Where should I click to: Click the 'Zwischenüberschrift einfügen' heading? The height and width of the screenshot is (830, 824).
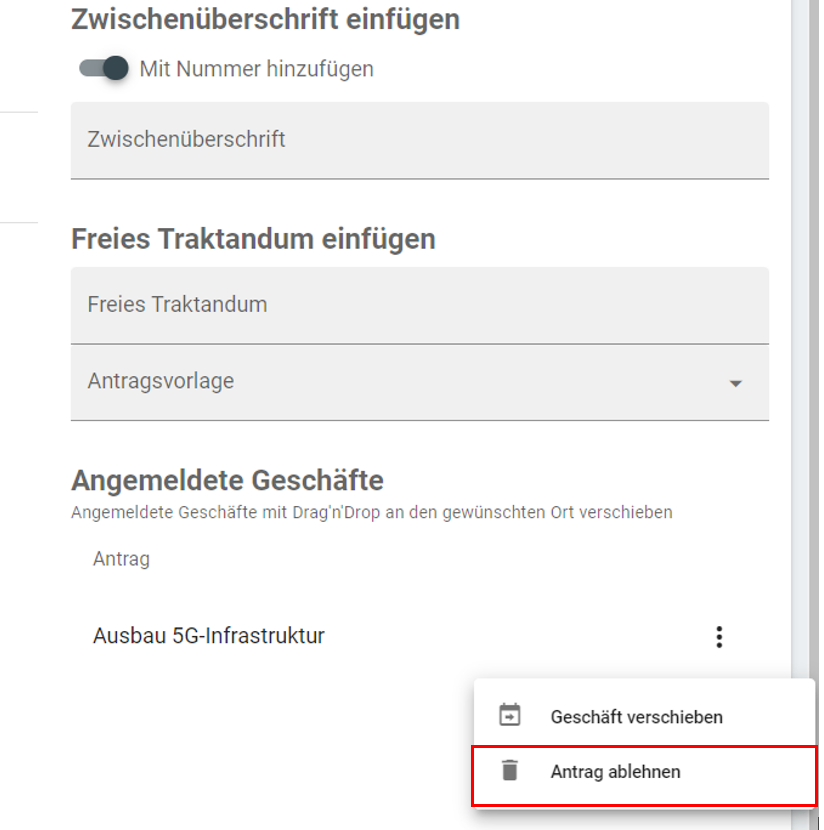tap(265, 19)
